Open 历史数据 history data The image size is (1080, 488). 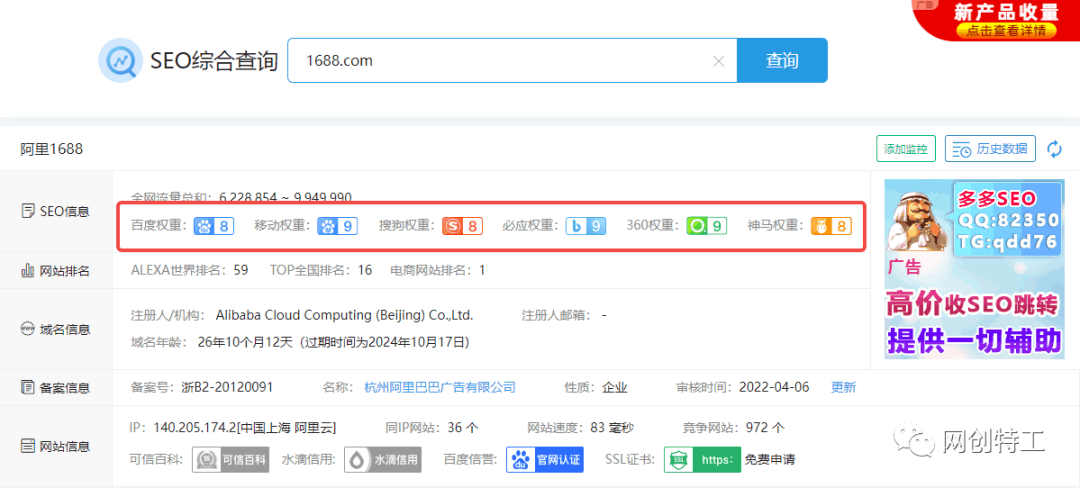point(990,149)
